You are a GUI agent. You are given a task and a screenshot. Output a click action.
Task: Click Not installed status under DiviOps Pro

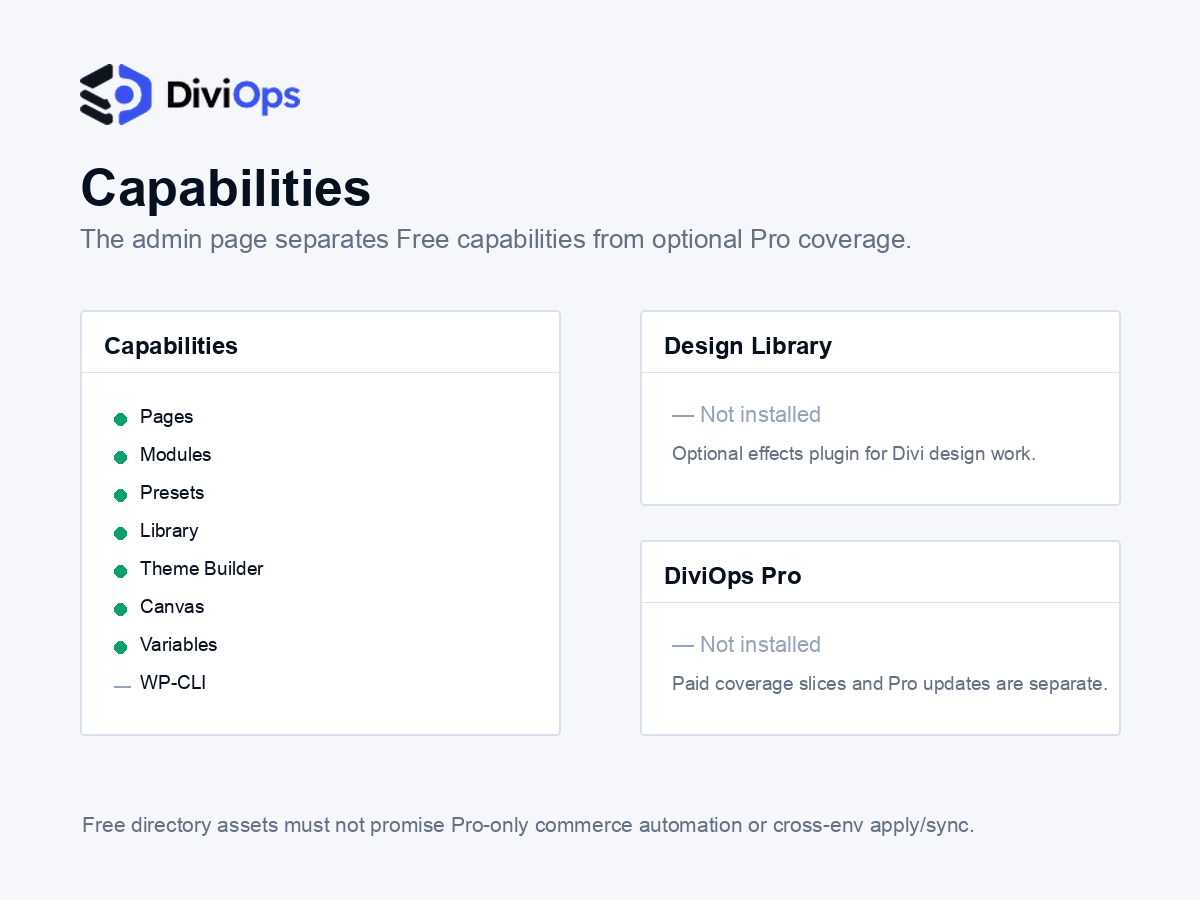pyautogui.click(x=746, y=644)
